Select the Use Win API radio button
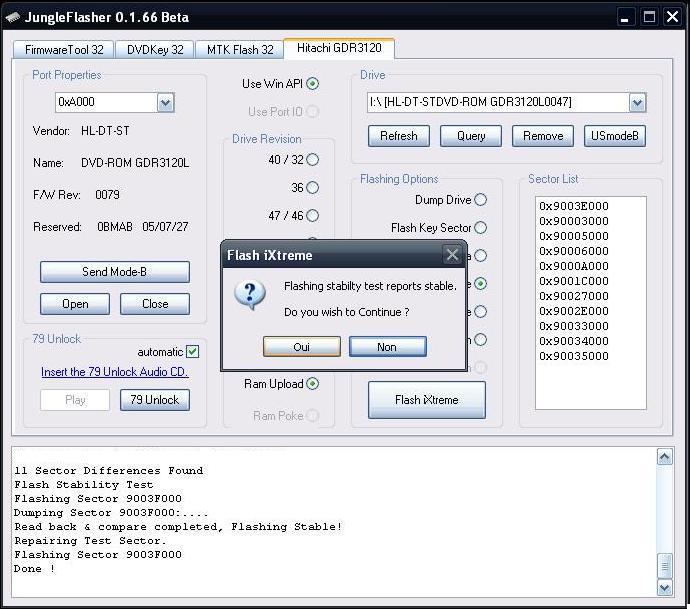This screenshot has width=690, height=609. (312, 84)
